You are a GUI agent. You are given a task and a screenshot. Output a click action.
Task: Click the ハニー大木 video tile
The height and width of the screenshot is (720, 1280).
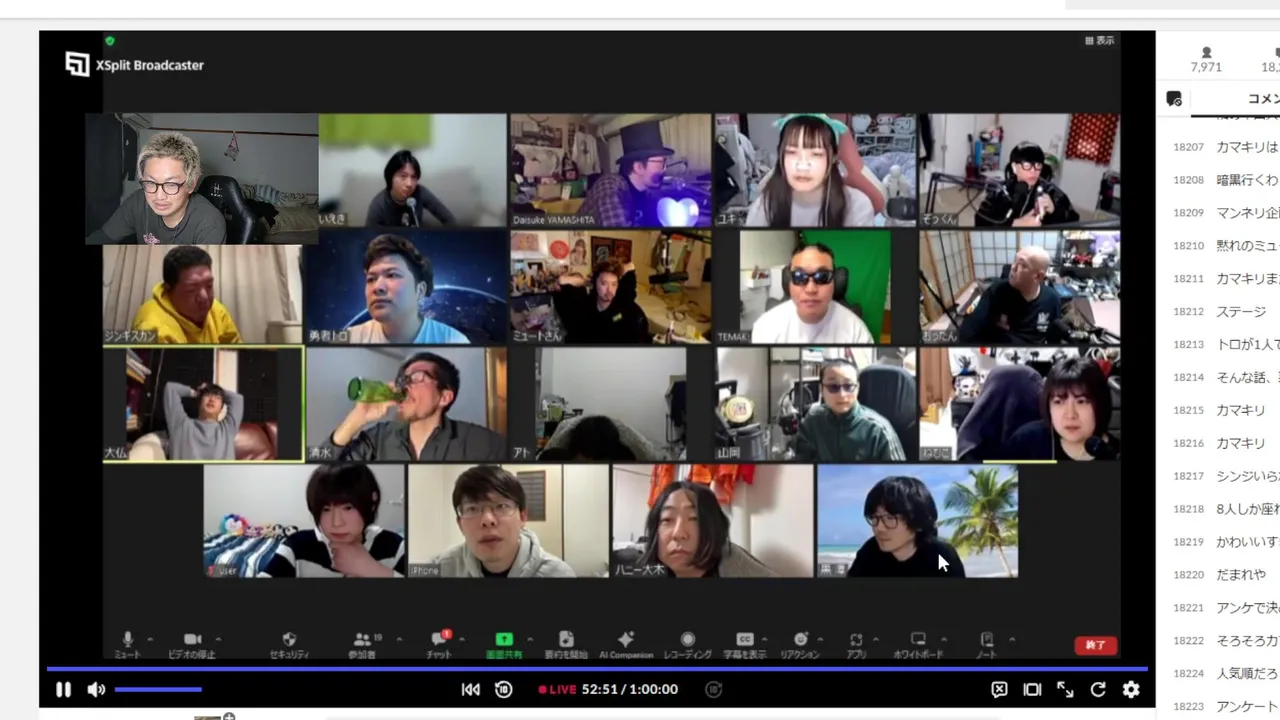712,521
